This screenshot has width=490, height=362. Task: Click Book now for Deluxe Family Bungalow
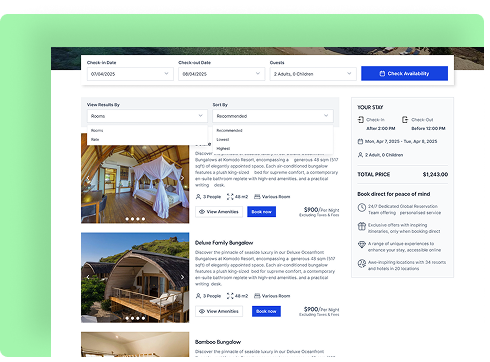pyautogui.click(x=266, y=311)
